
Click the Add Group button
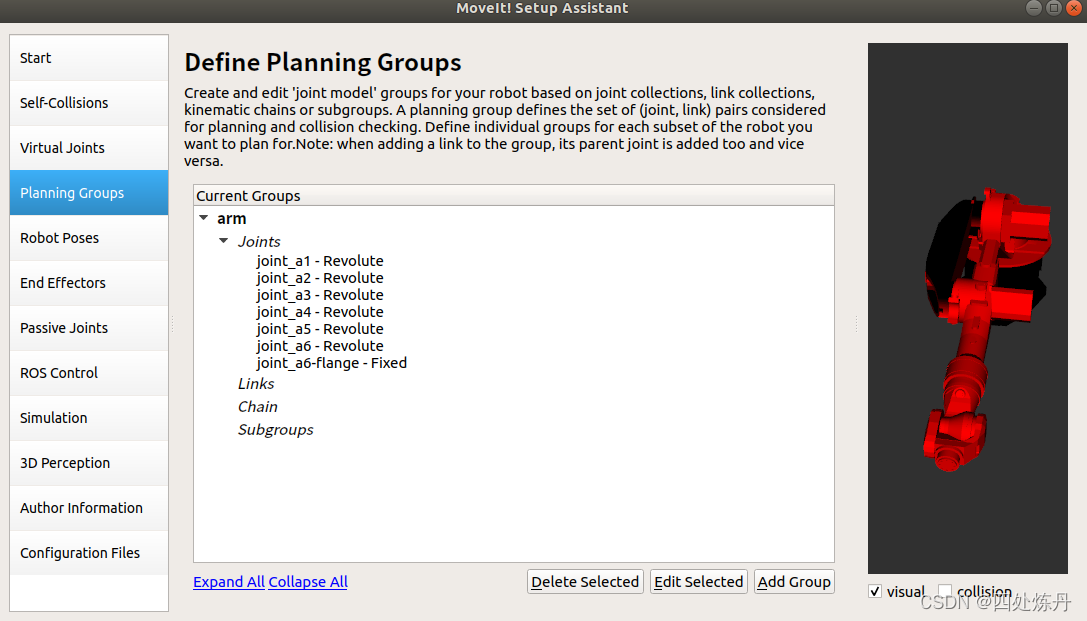[794, 581]
